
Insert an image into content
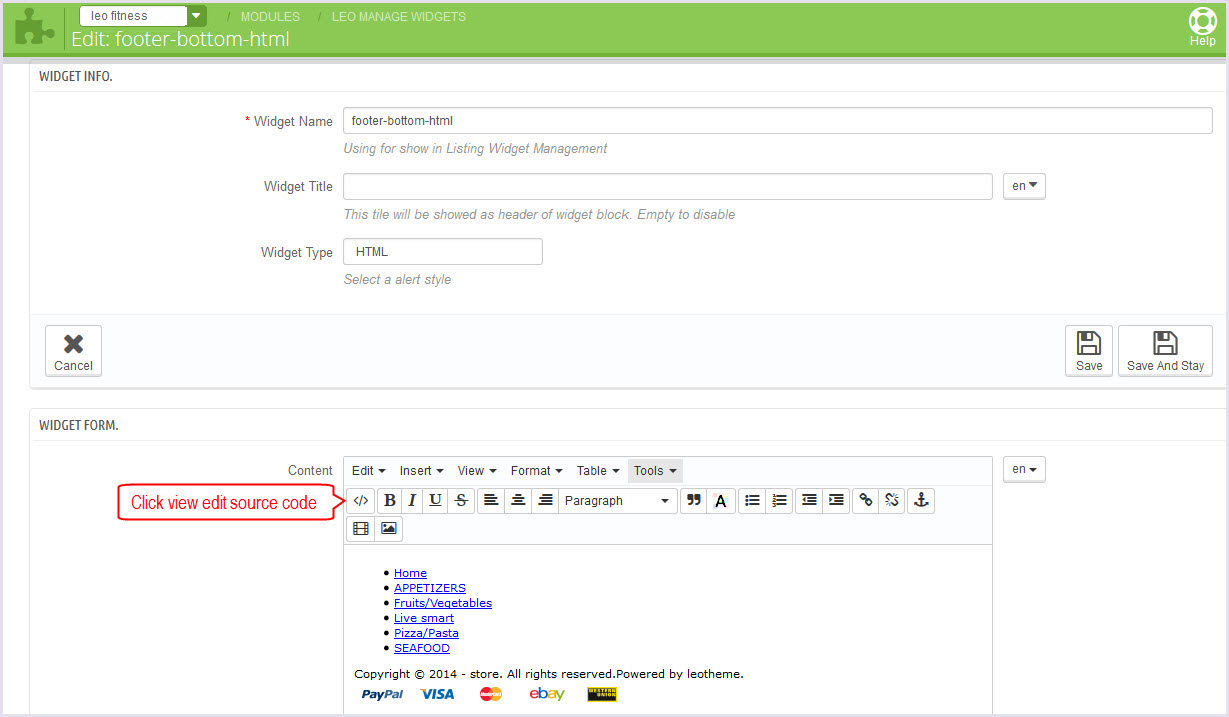pos(389,529)
